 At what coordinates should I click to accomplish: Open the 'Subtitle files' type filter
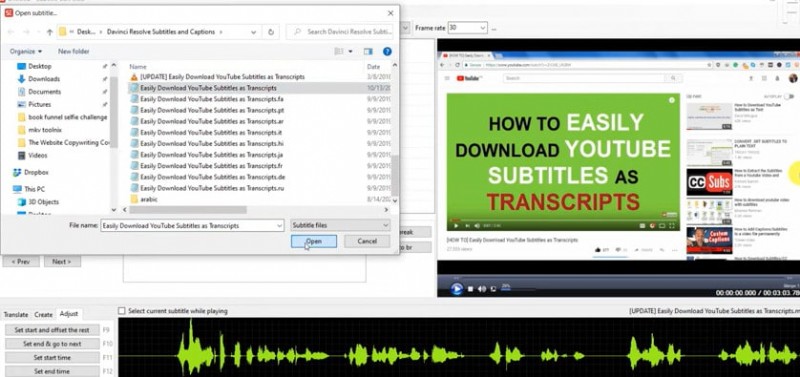pos(340,225)
